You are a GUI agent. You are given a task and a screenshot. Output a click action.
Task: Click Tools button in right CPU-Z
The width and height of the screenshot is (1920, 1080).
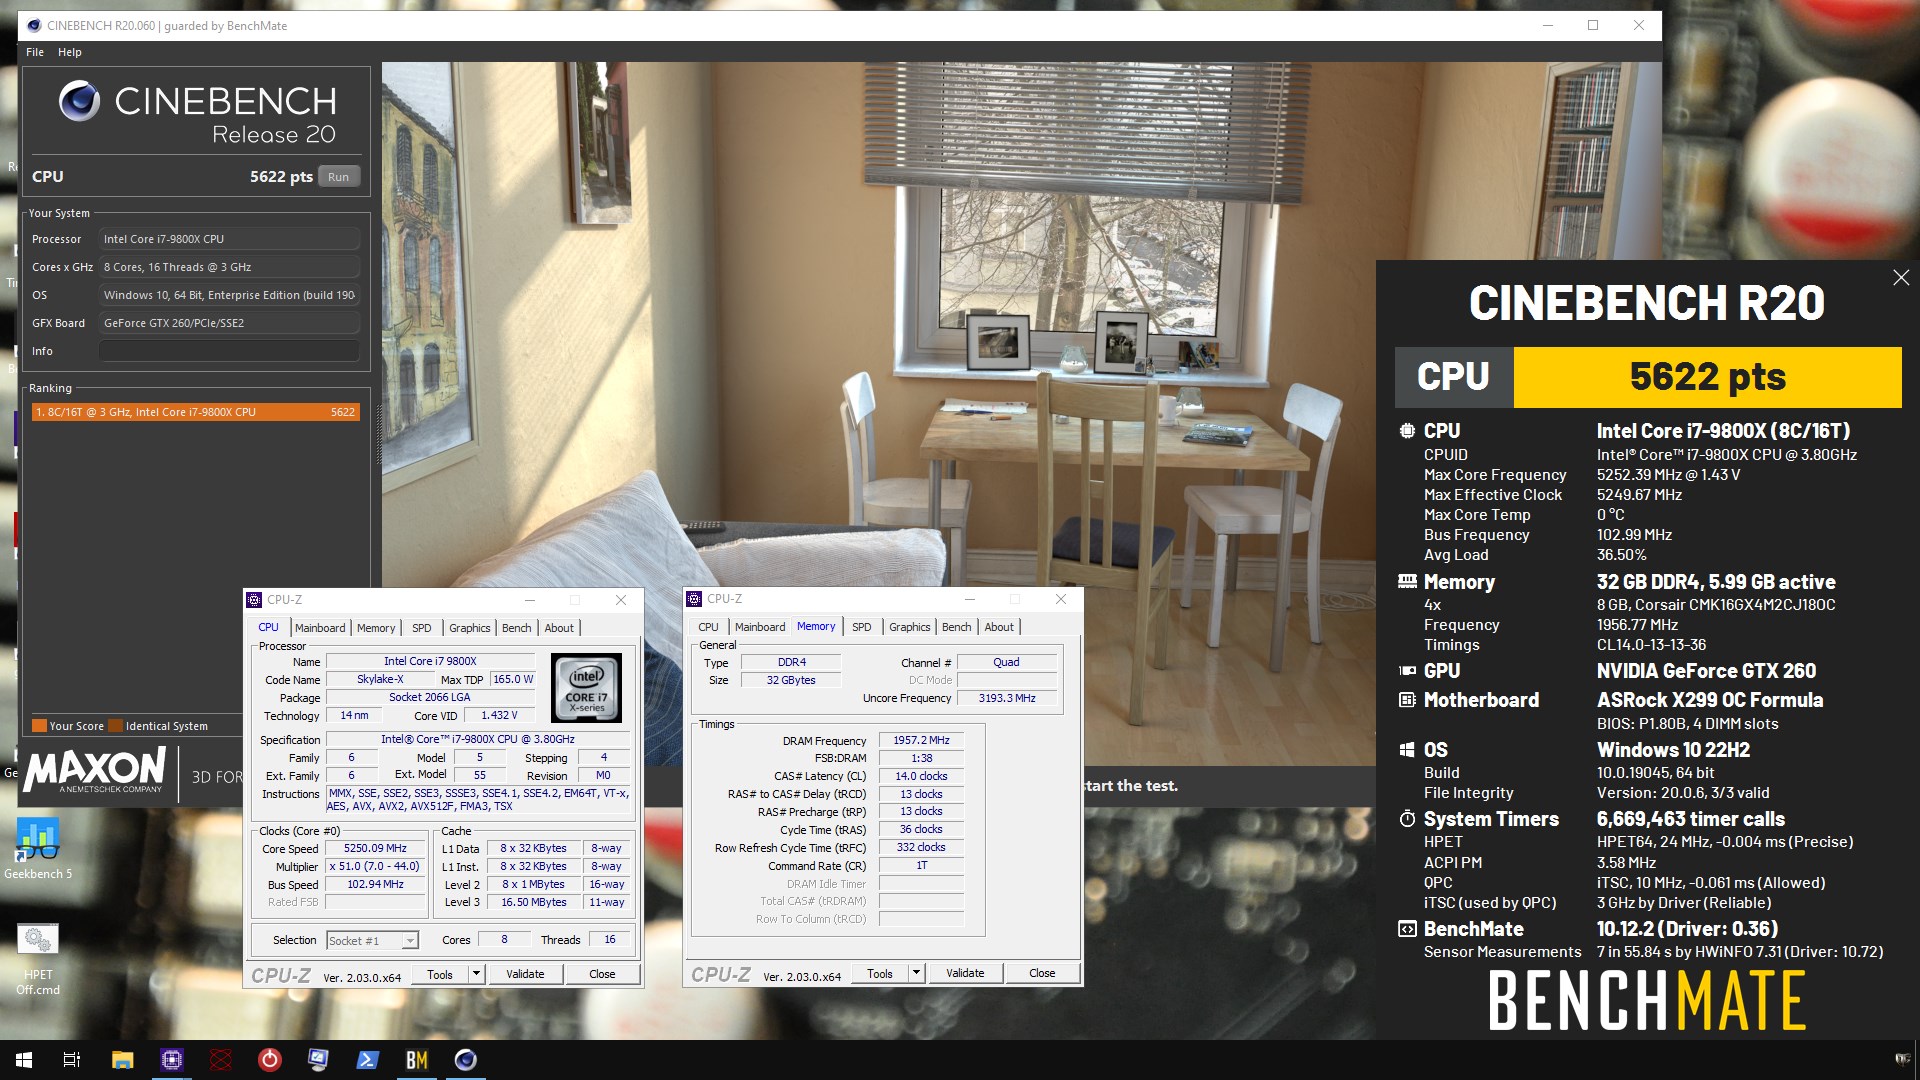point(880,973)
